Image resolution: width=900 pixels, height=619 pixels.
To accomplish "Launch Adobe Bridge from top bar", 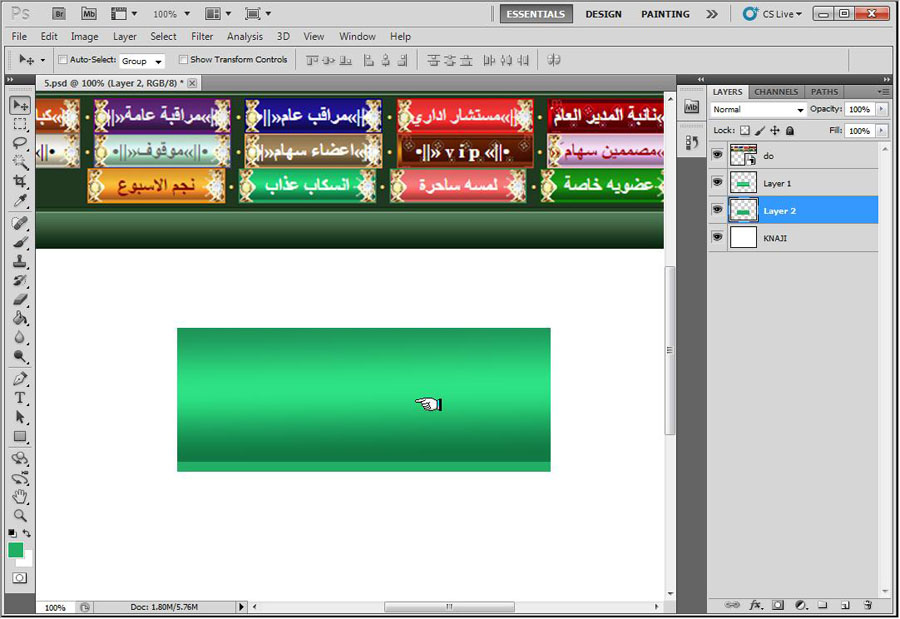I will point(60,14).
